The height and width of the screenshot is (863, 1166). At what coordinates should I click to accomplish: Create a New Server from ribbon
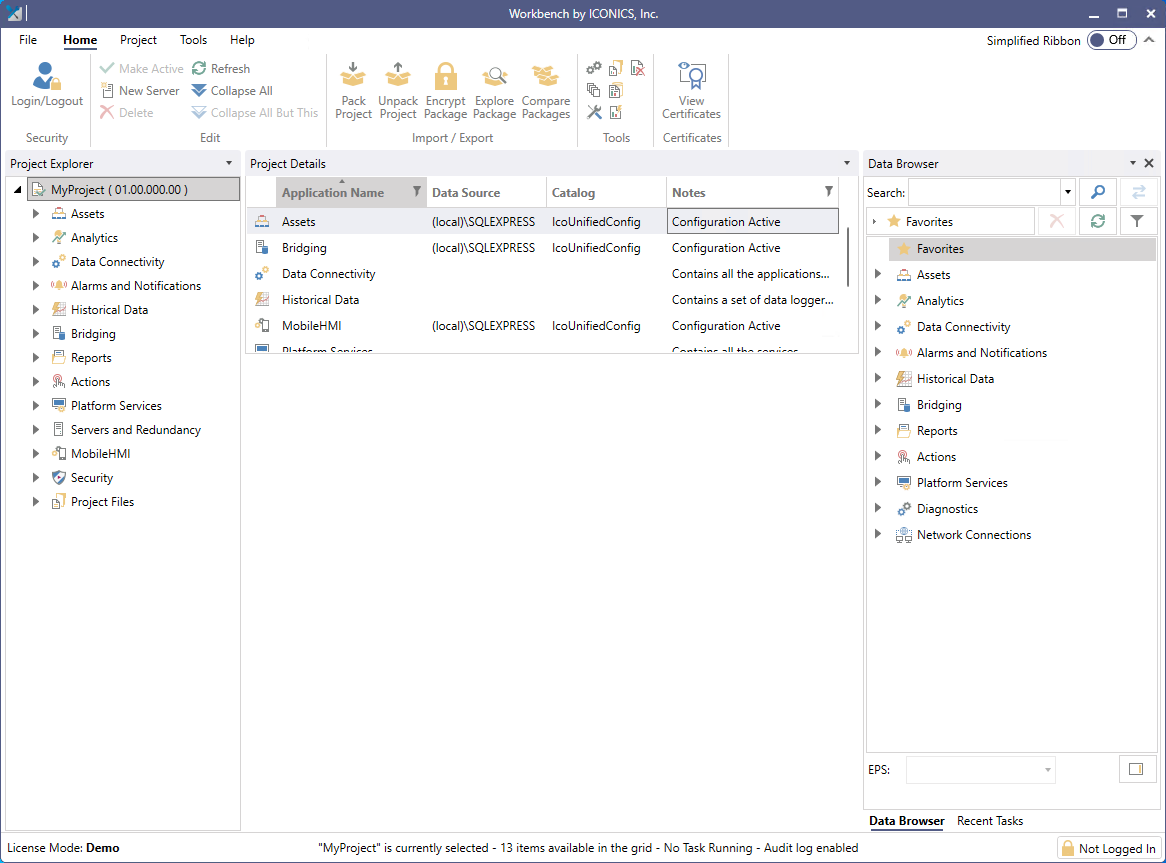pyautogui.click(x=140, y=91)
